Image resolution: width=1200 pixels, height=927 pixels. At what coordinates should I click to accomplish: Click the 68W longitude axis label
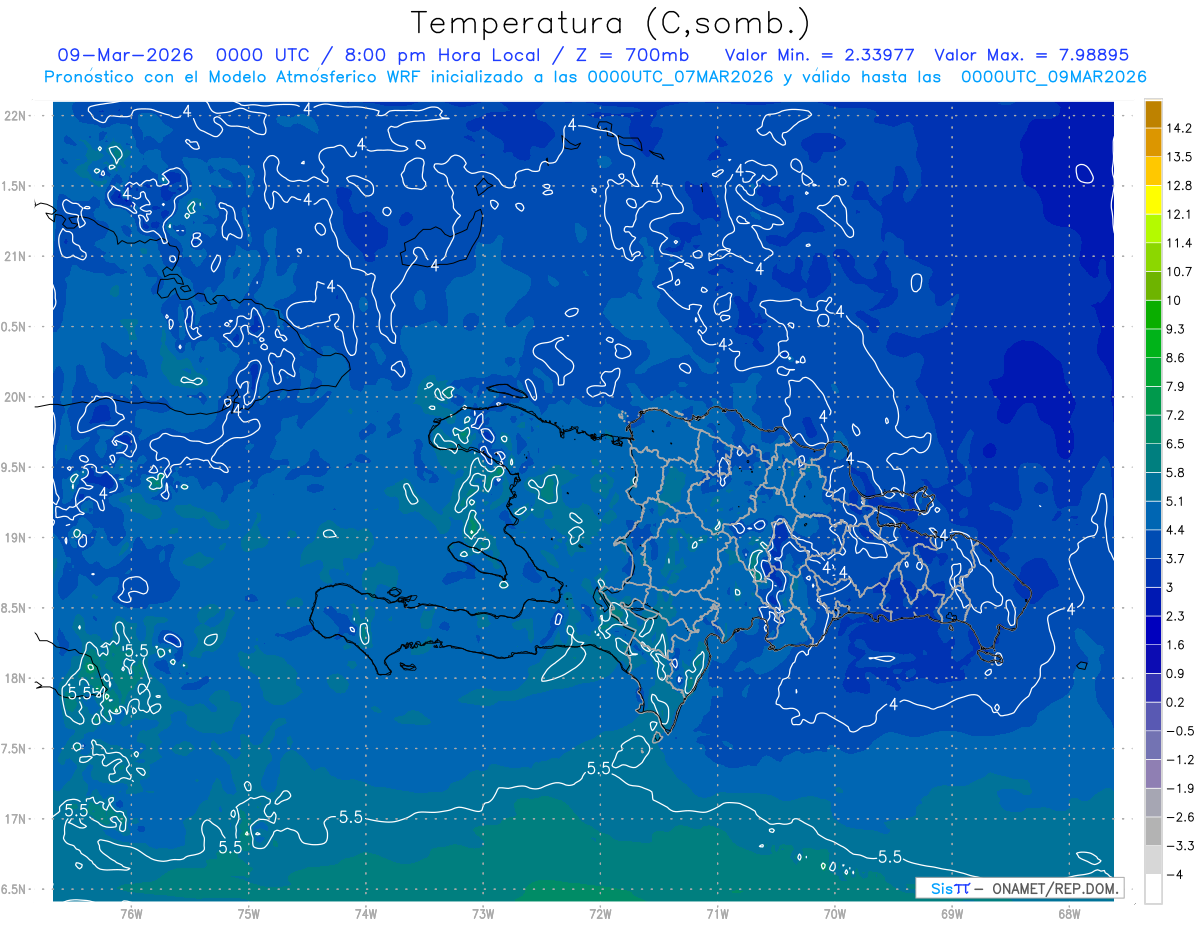tap(1069, 914)
